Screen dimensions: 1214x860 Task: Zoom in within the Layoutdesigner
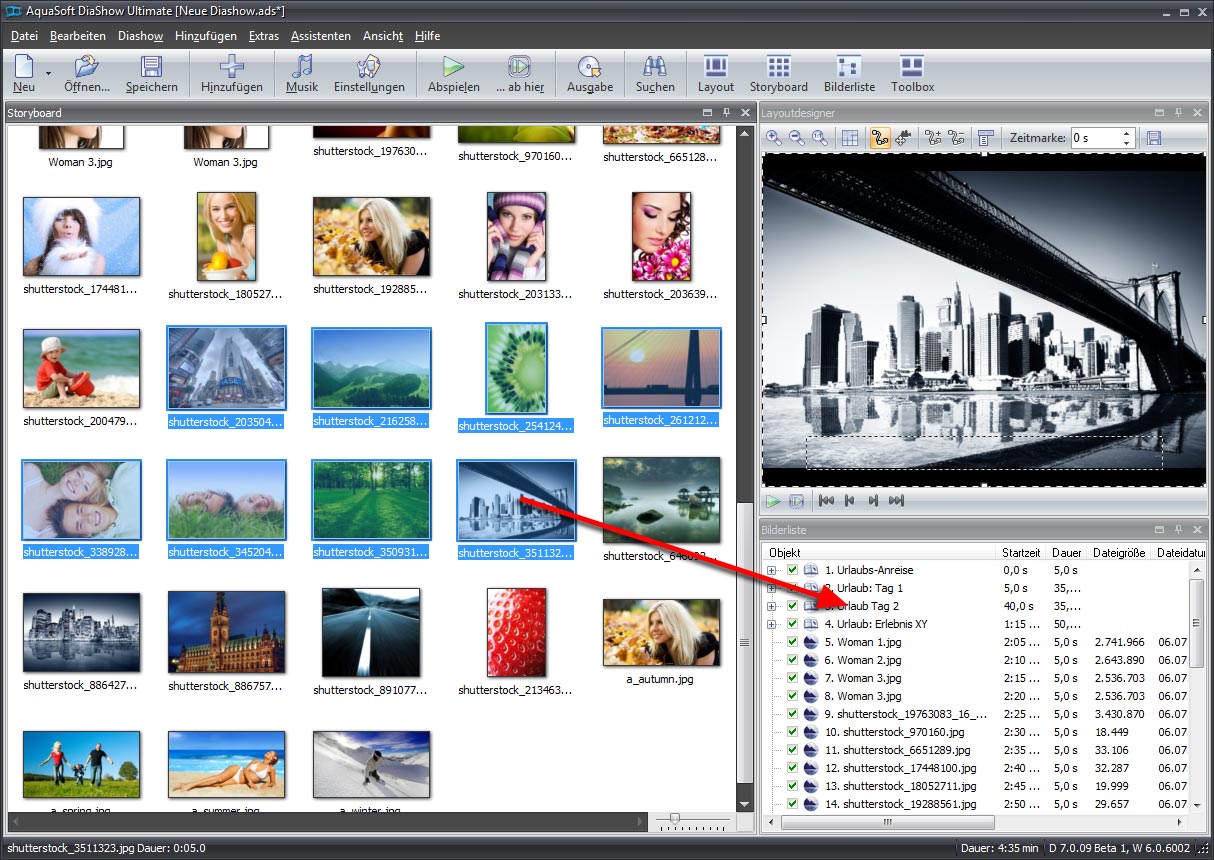tap(774, 139)
